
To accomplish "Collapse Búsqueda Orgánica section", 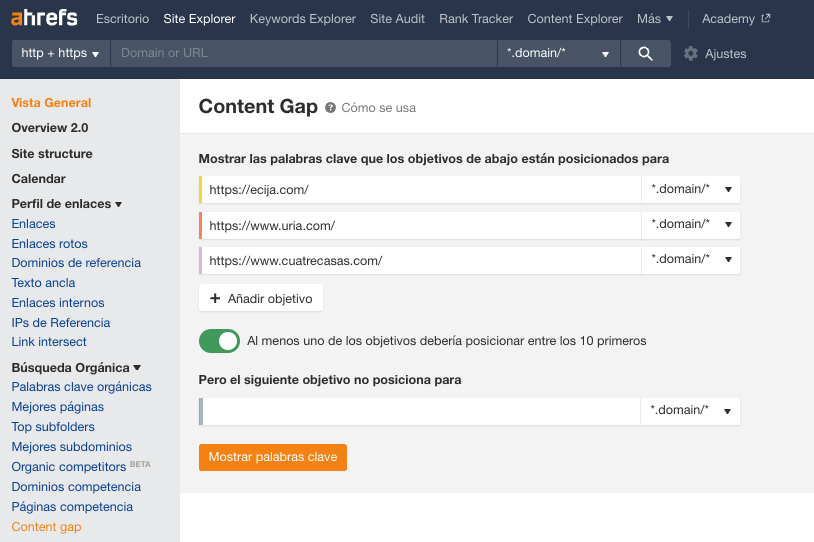I will (x=76, y=368).
